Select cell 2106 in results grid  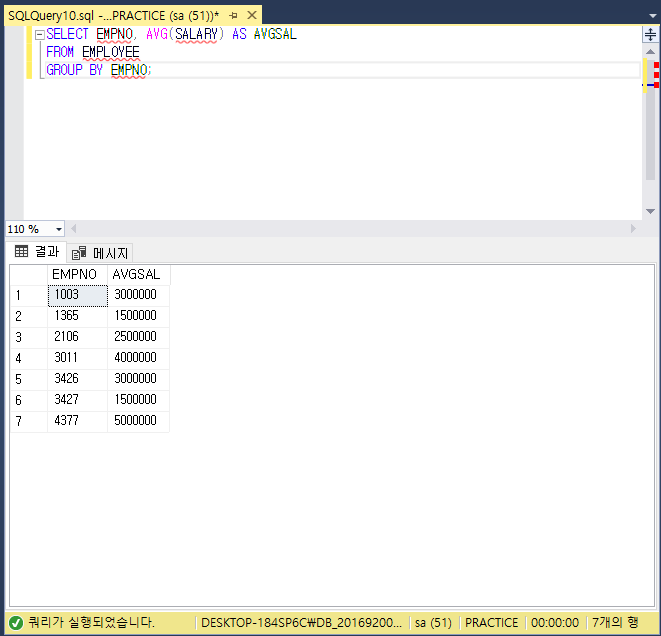tap(78, 338)
